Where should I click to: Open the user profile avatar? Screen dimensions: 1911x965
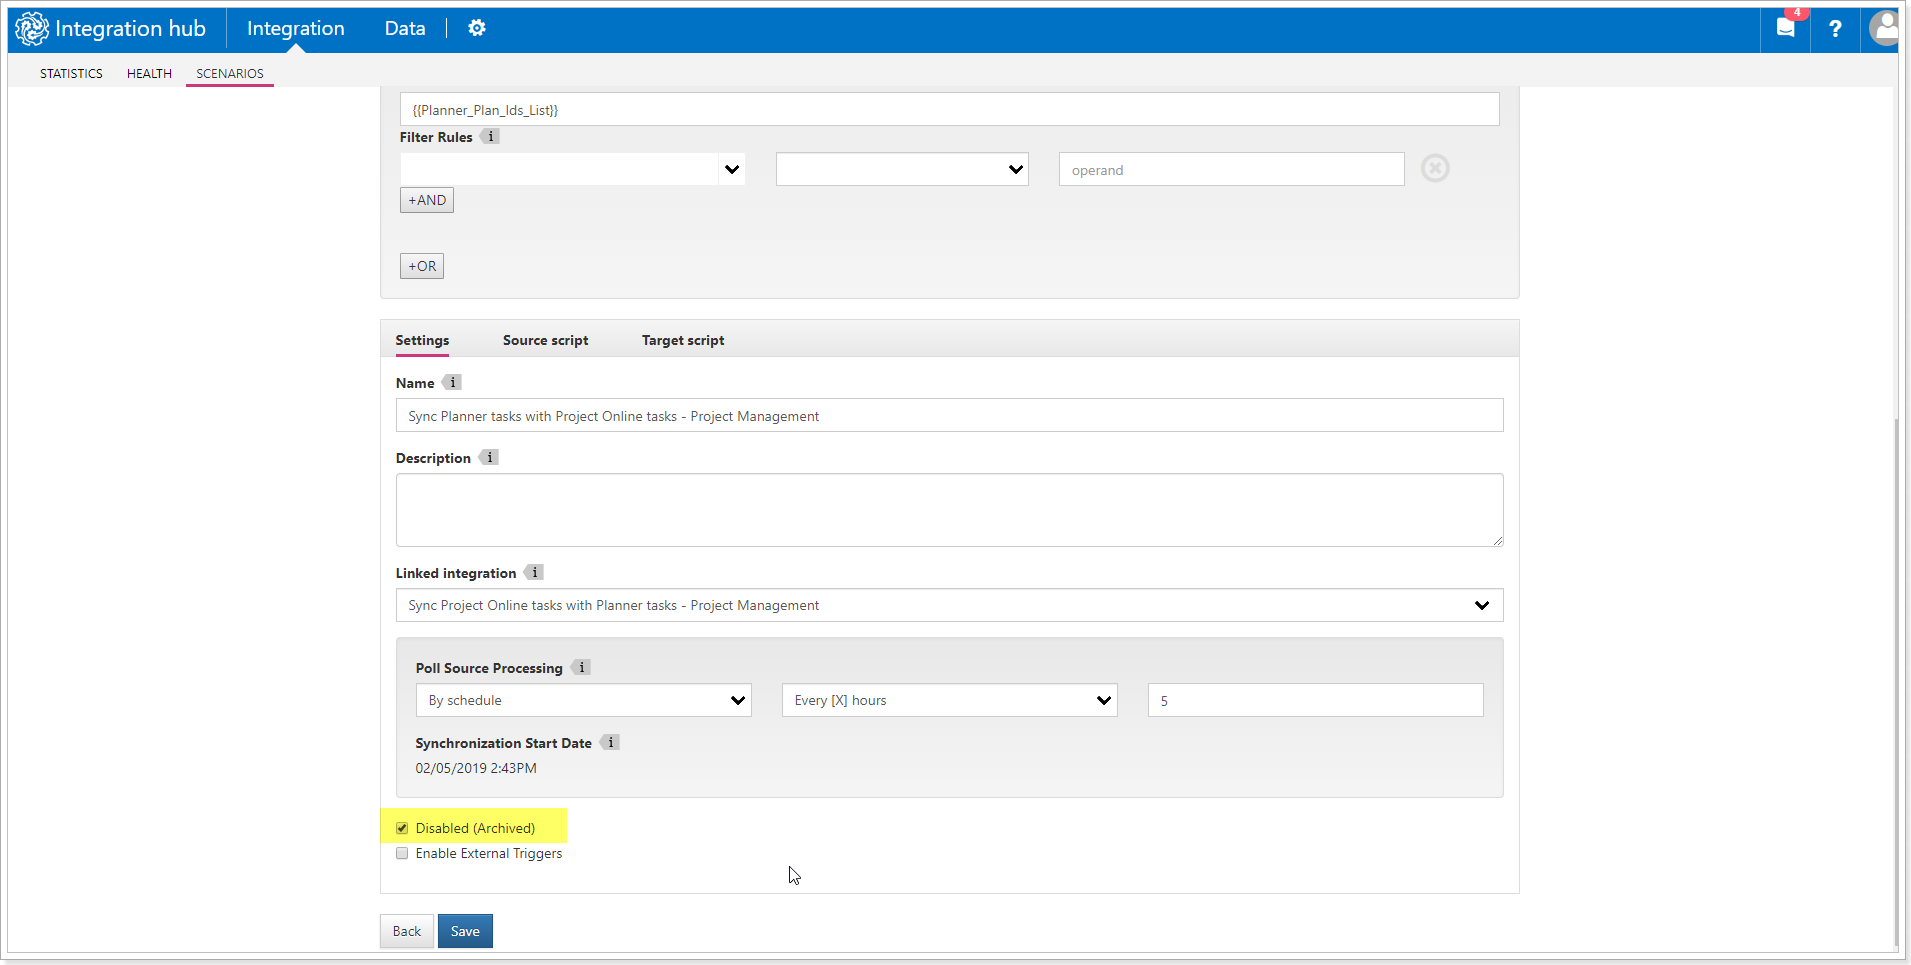point(1884,28)
